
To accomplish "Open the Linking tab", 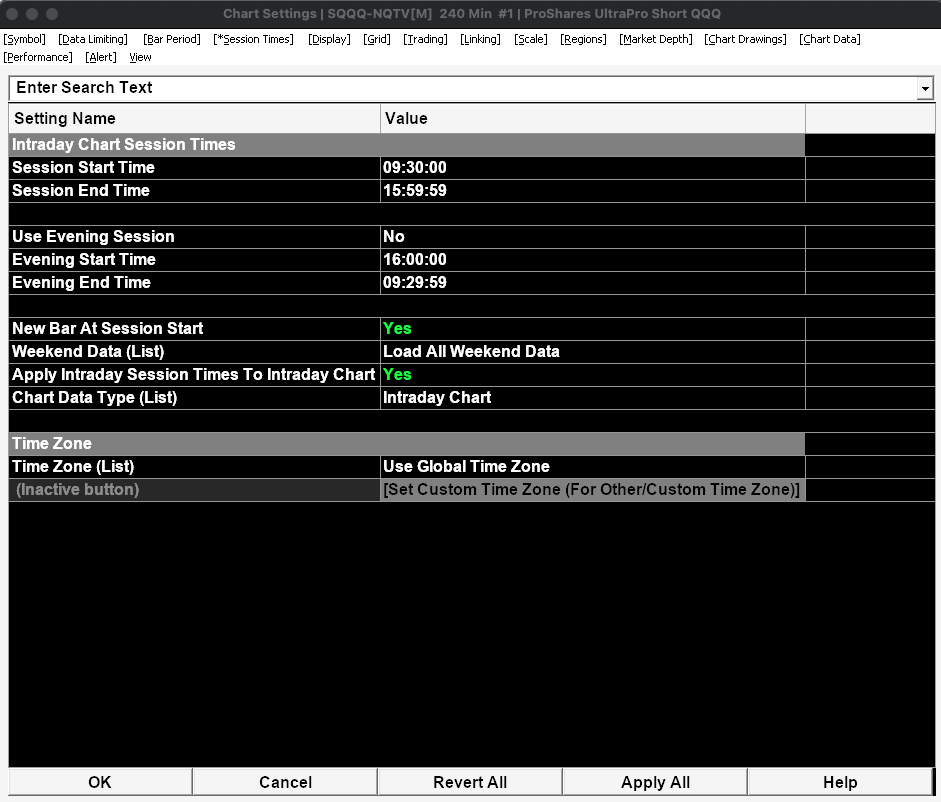I will 480,39.
